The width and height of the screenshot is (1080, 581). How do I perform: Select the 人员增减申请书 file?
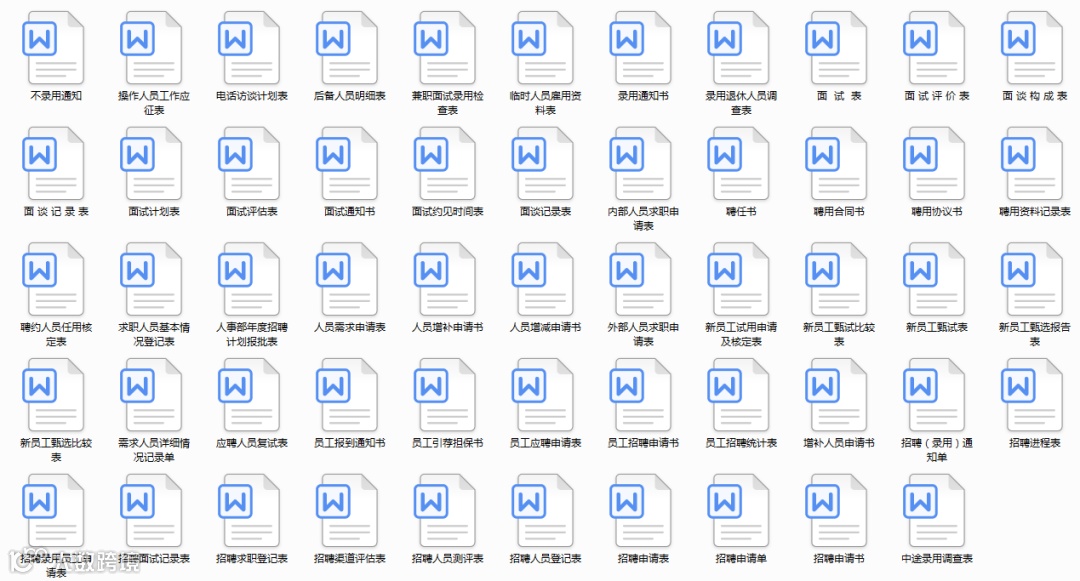point(544,280)
